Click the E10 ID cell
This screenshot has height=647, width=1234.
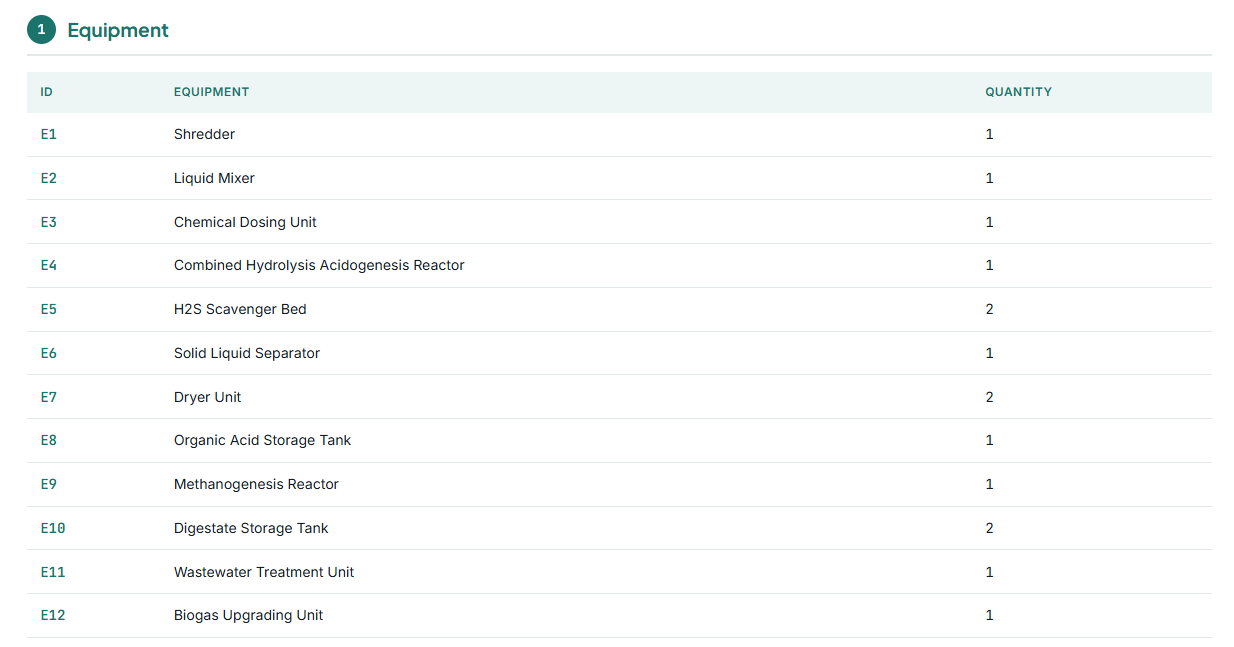tap(53, 528)
